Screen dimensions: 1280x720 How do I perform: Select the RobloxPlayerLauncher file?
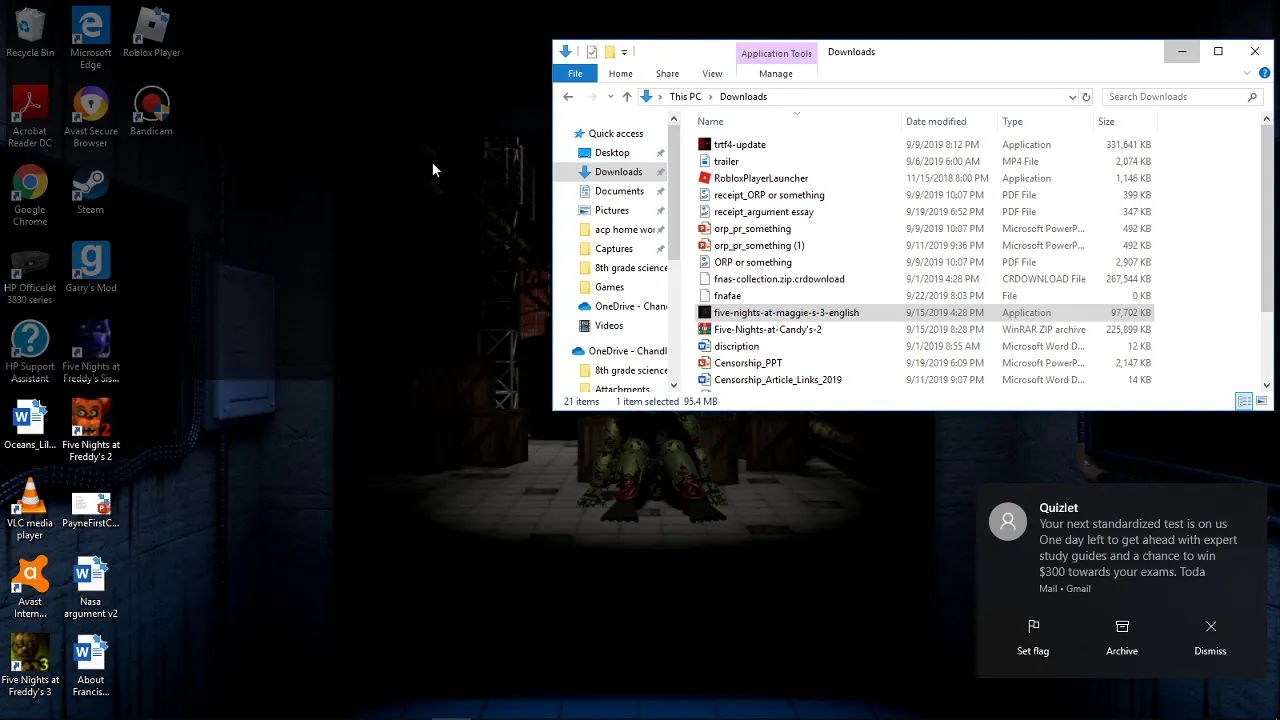pyautogui.click(x=925, y=178)
